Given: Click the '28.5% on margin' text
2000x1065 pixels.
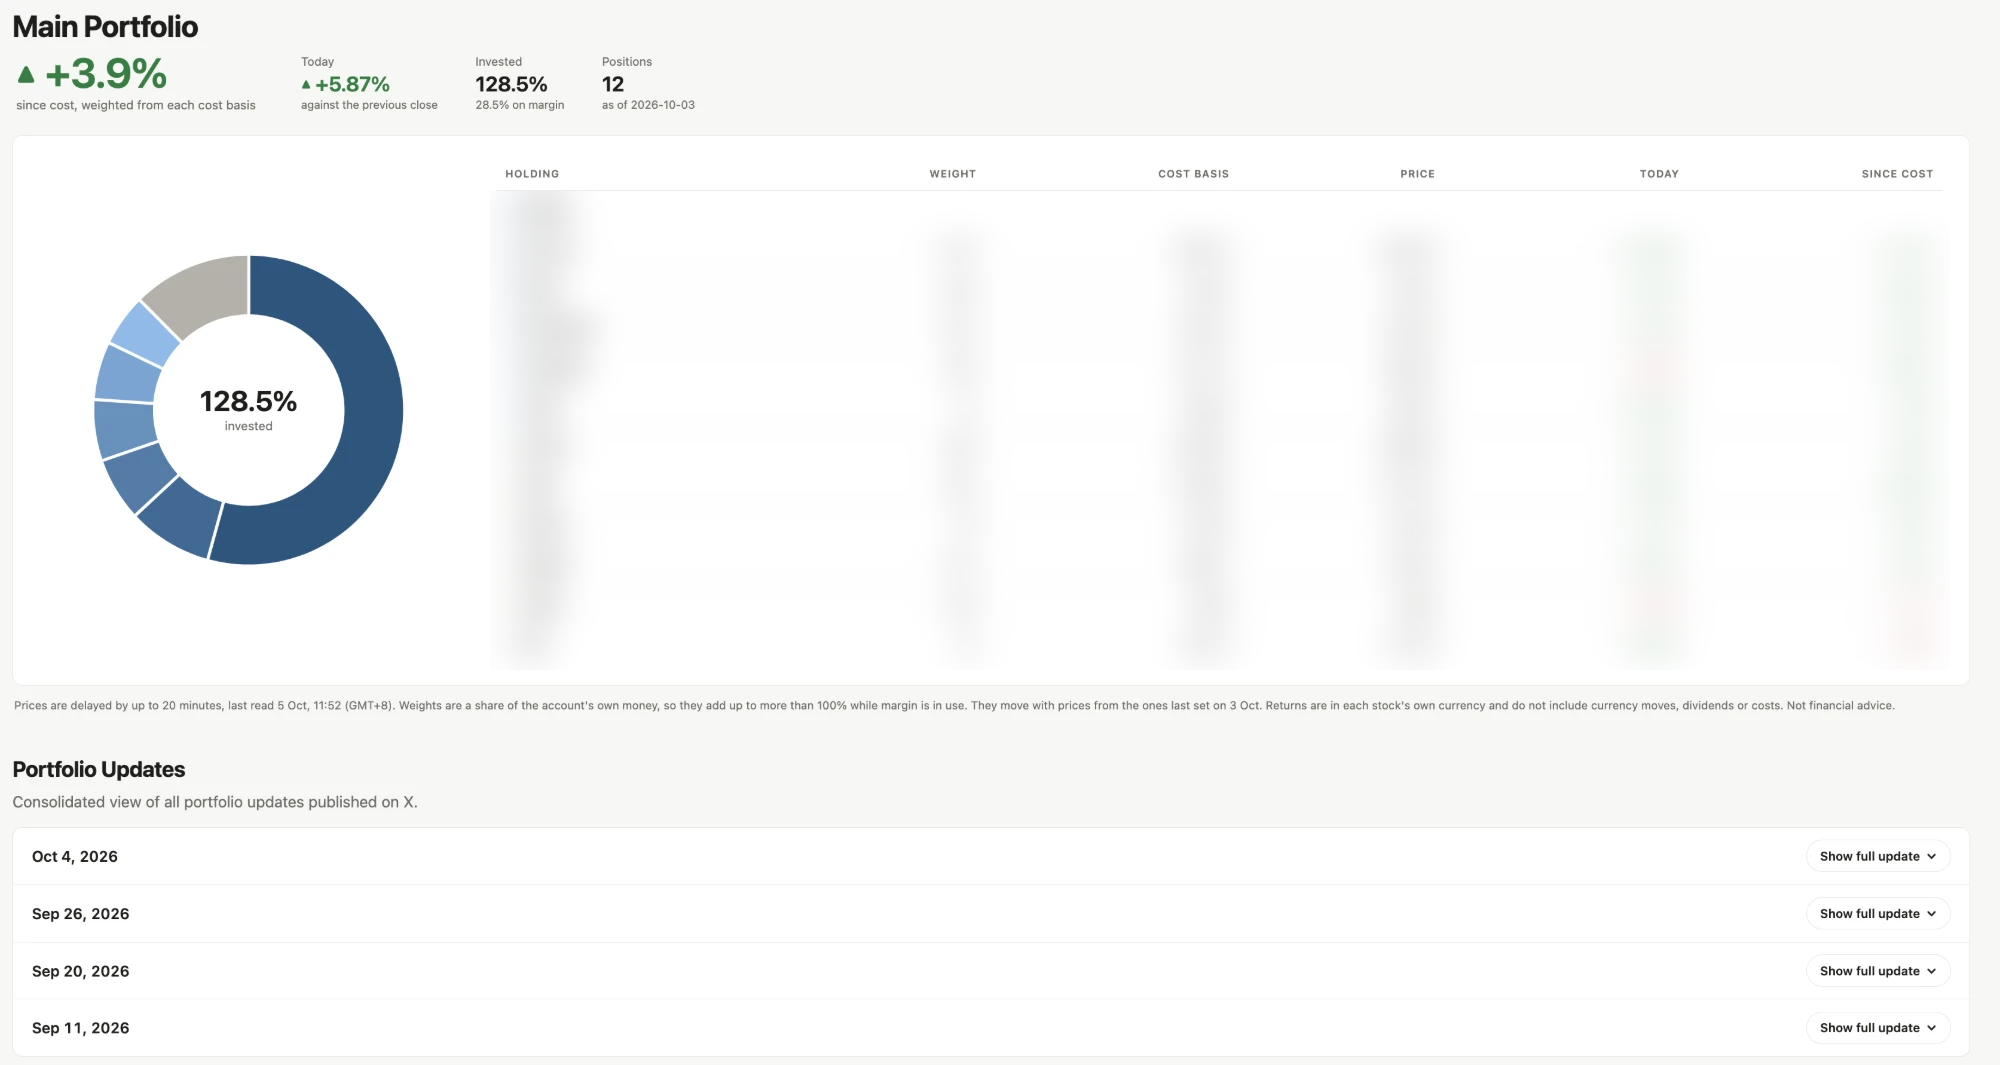Looking at the screenshot, I should coord(520,105).
